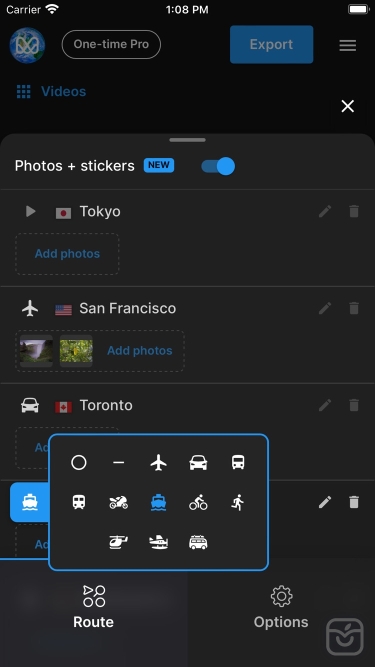Open transport picker for San Francisco airplane
This screenshot has width=375, height=667.
30,308
